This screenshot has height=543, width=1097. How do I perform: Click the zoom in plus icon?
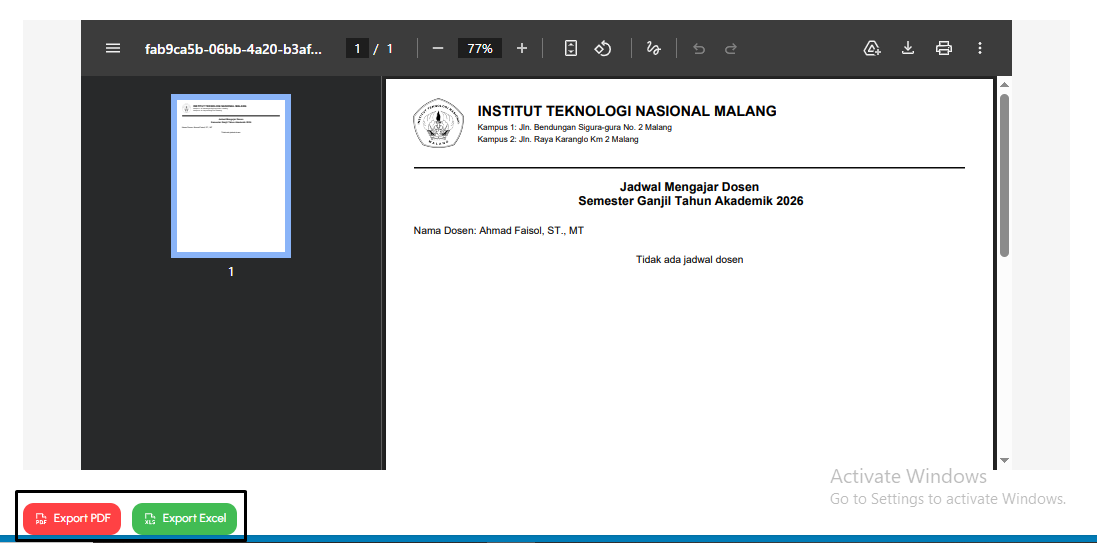click(x=522, y=48)
